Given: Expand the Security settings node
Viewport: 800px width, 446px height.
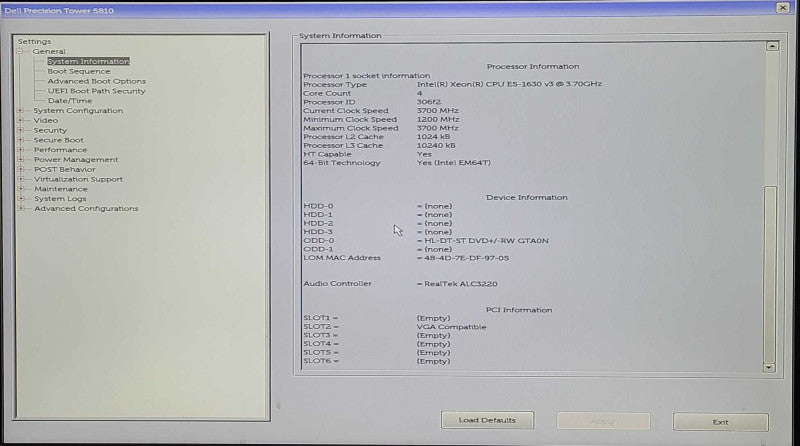Looking at the screenshot, I should tap(20, 130).
